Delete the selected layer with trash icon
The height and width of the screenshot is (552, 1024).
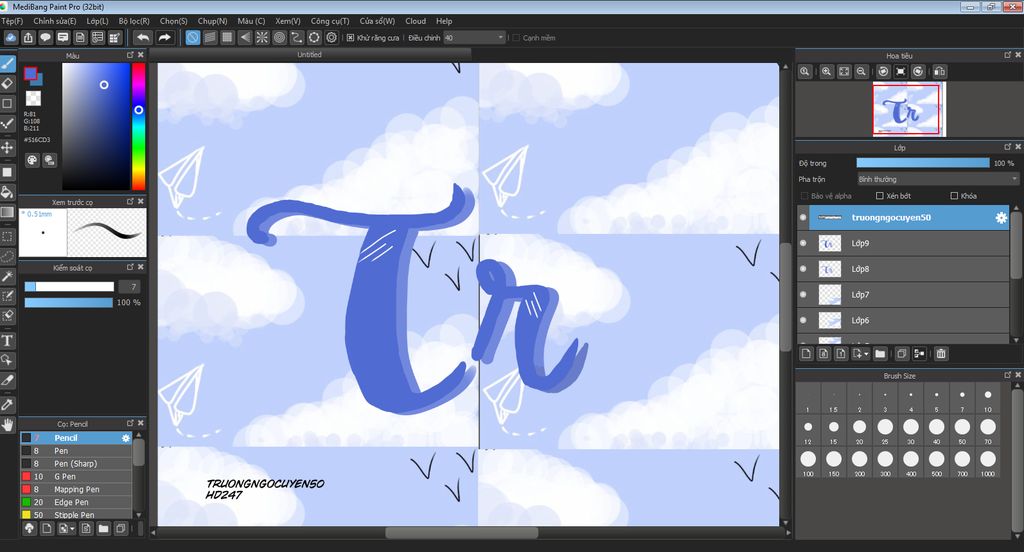[x=940, y=353]
